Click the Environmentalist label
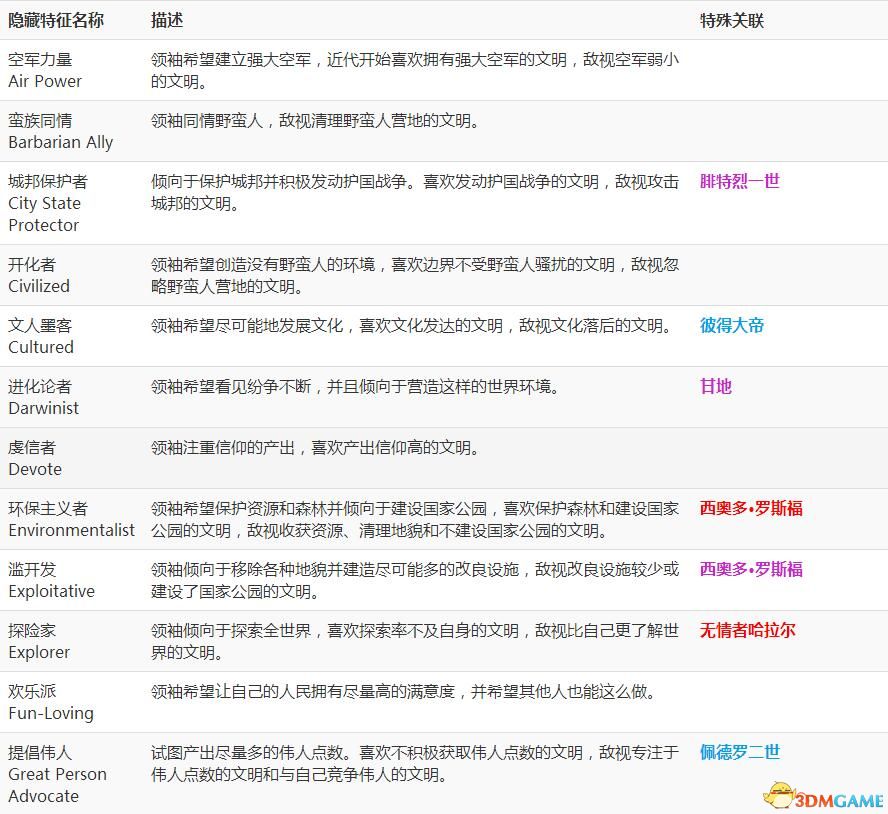This screenshot has height=814, width=888. tap(71, 530)
